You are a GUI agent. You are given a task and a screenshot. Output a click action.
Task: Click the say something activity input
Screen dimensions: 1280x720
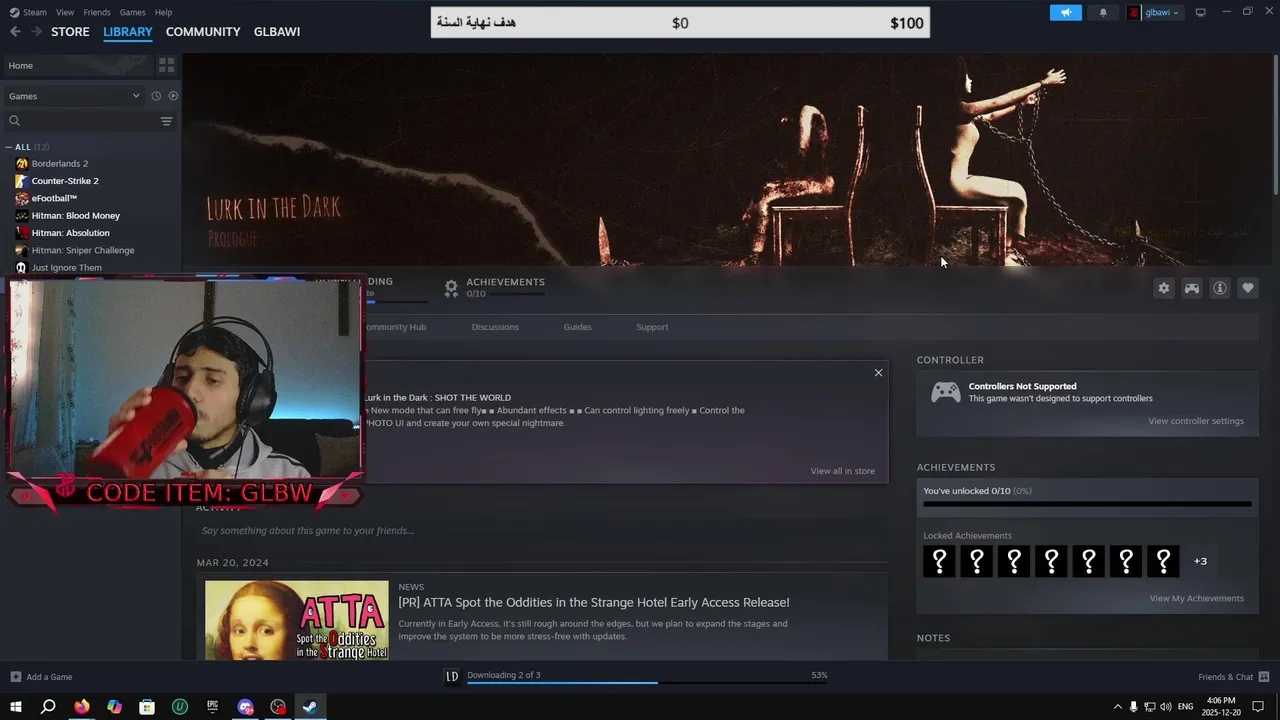point(540,530)
